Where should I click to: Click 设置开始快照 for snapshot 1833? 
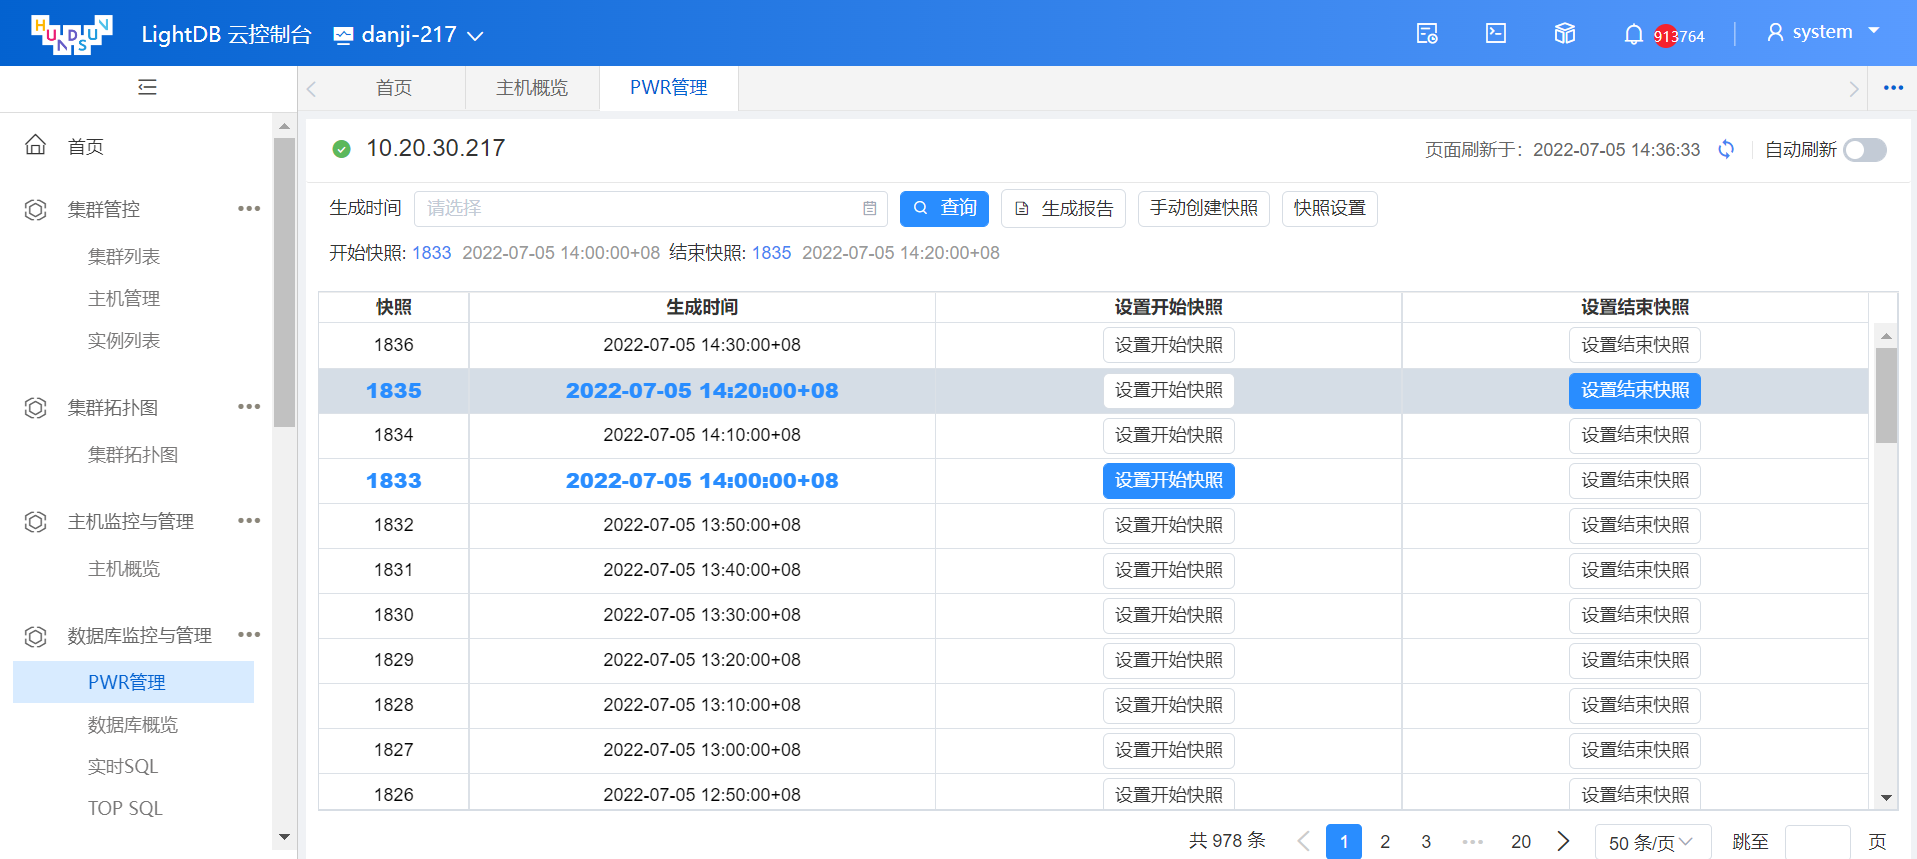point(1168,480)
